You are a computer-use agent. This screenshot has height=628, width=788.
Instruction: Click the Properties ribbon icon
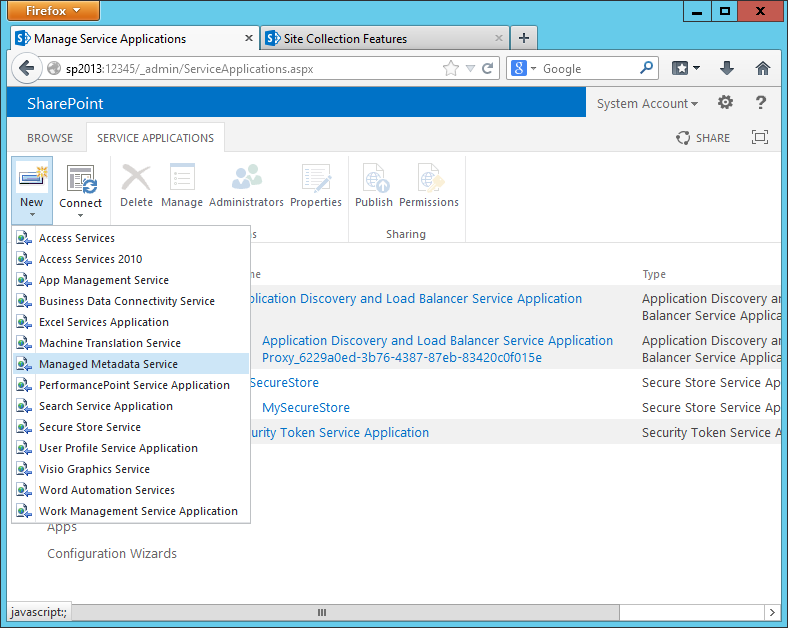[x=316, y=177]
